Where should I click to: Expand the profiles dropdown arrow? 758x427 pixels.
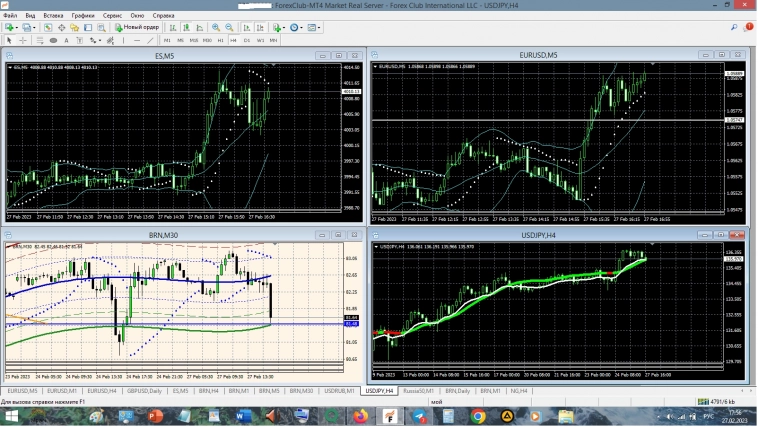click(35, 28)
